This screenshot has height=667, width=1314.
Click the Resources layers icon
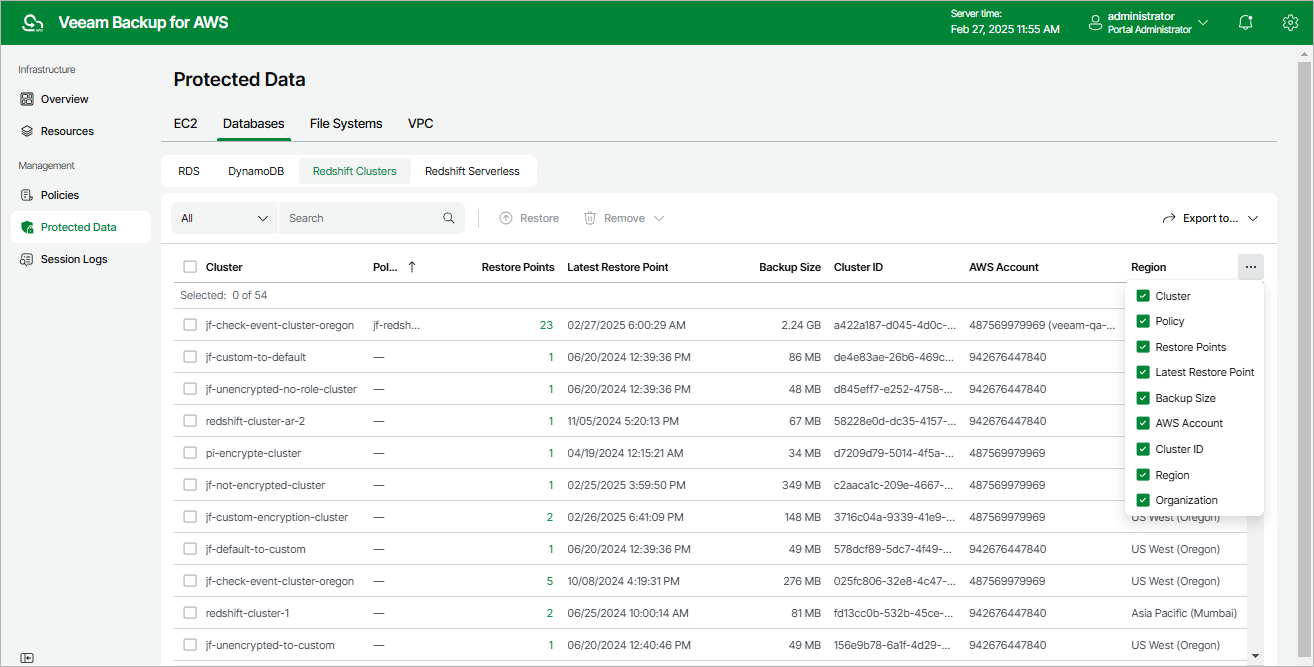click(27, 131)
